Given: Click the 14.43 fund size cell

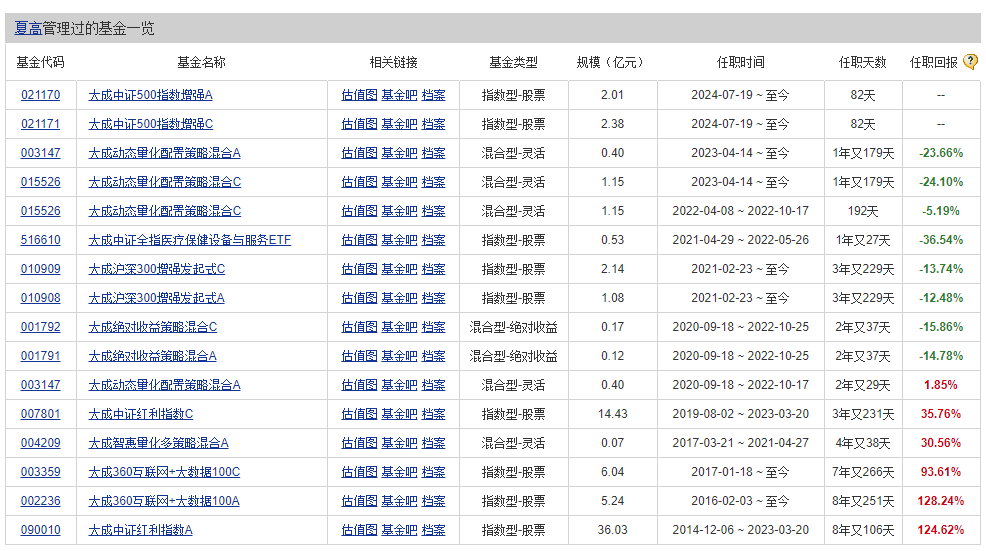Looking at the screenshot, I should click(612, 414).
